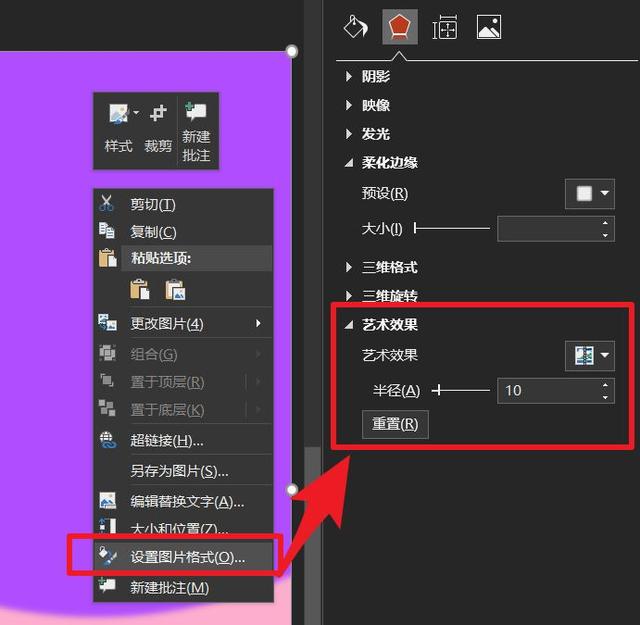Screen dimensions: 640x625
Task: Select the Effects pentagon tab icon
Action: [x=400, y=27]
